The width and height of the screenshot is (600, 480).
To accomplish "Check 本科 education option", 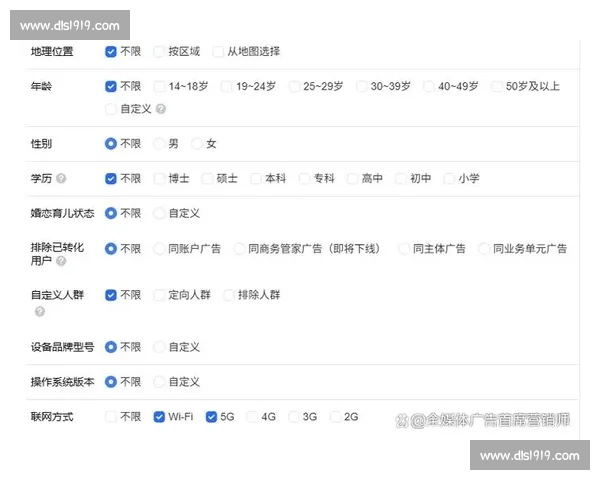I will 256,179.
